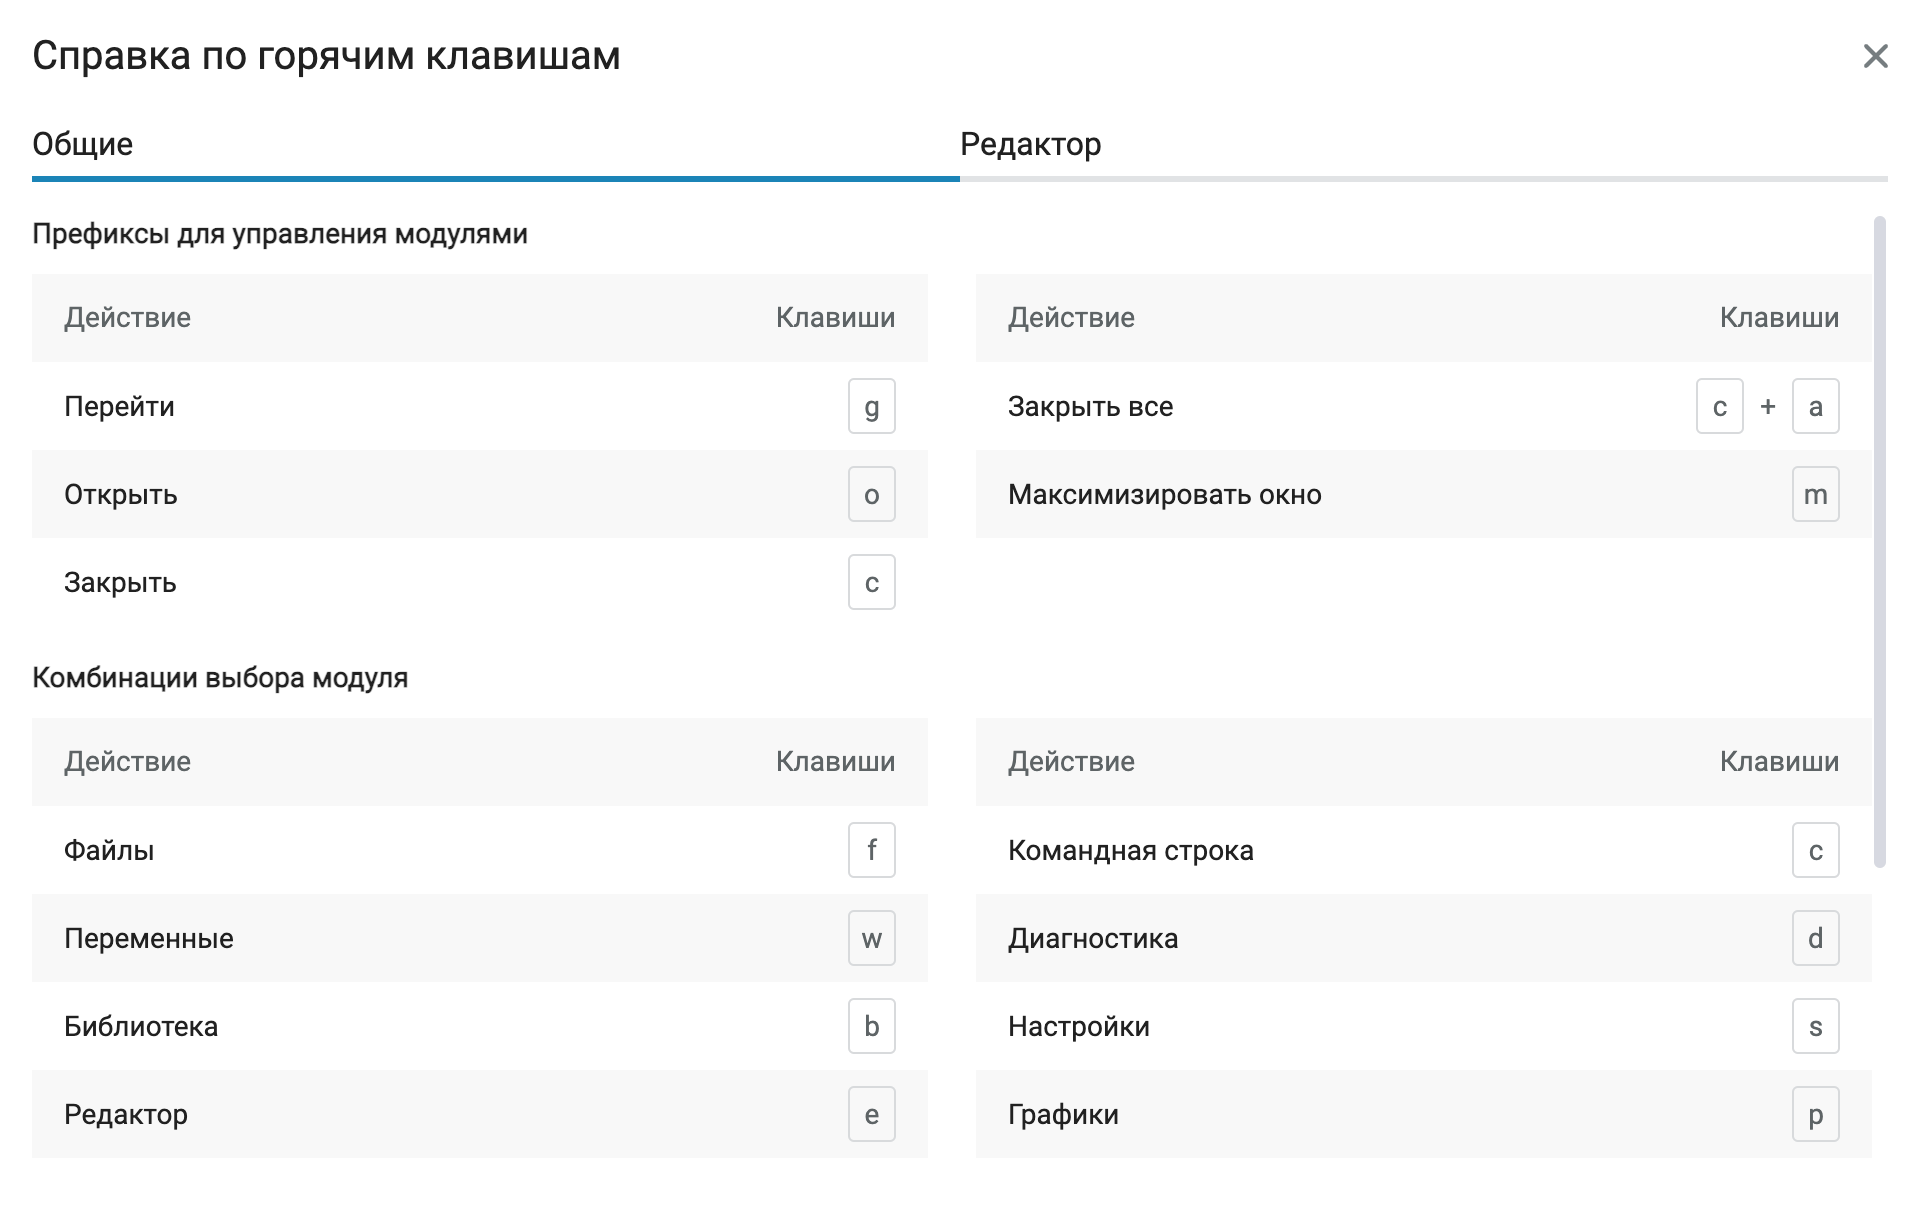This screenshot has height=1230, width=1920.
Task: Click the 'g' key badge for Перейти
Action: [x=871, y=406]
